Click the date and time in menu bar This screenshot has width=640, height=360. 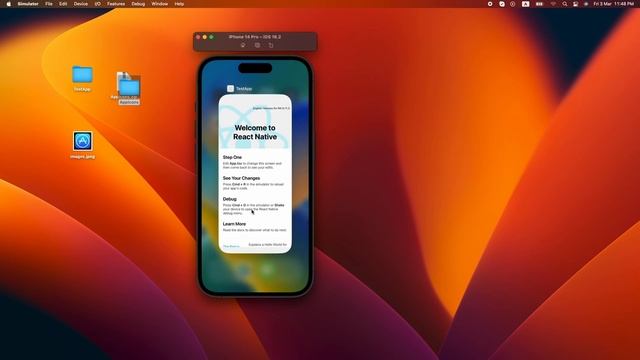pos(613,4)
